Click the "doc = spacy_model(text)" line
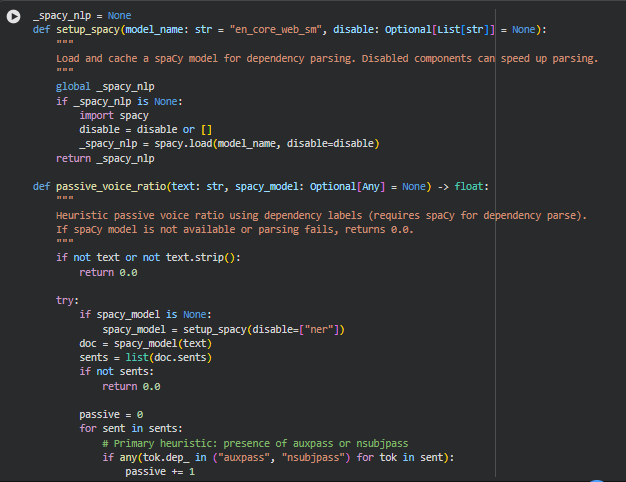Viewport: 626px width, 482px height. tap(144, 343)
